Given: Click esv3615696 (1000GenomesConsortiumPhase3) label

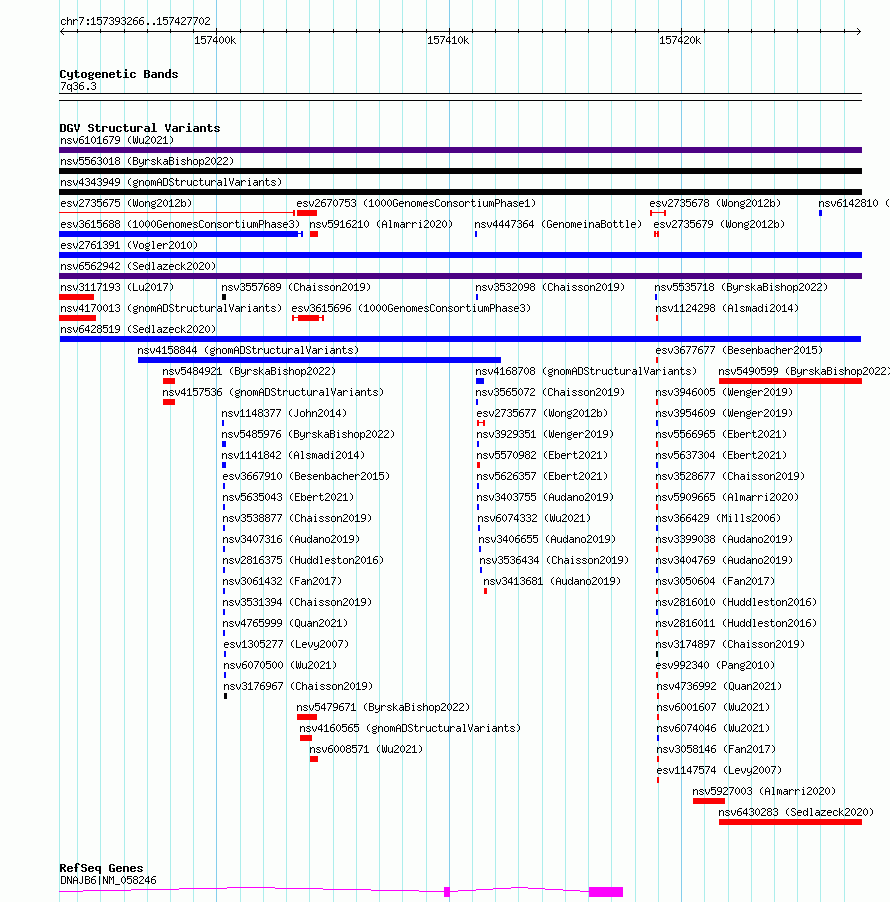Looking at the screenshot, I should pos(411,308).
